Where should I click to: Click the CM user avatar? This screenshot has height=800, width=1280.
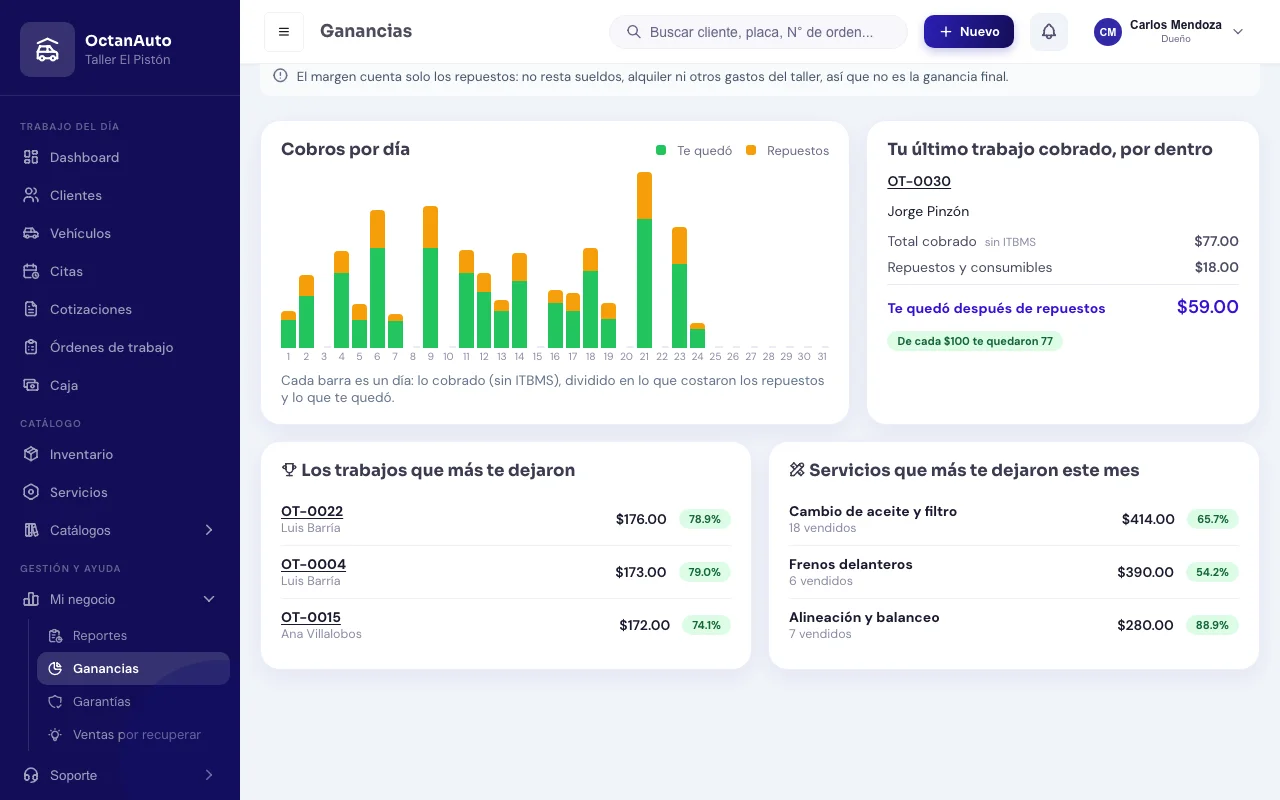click(x=1108, y=32)
